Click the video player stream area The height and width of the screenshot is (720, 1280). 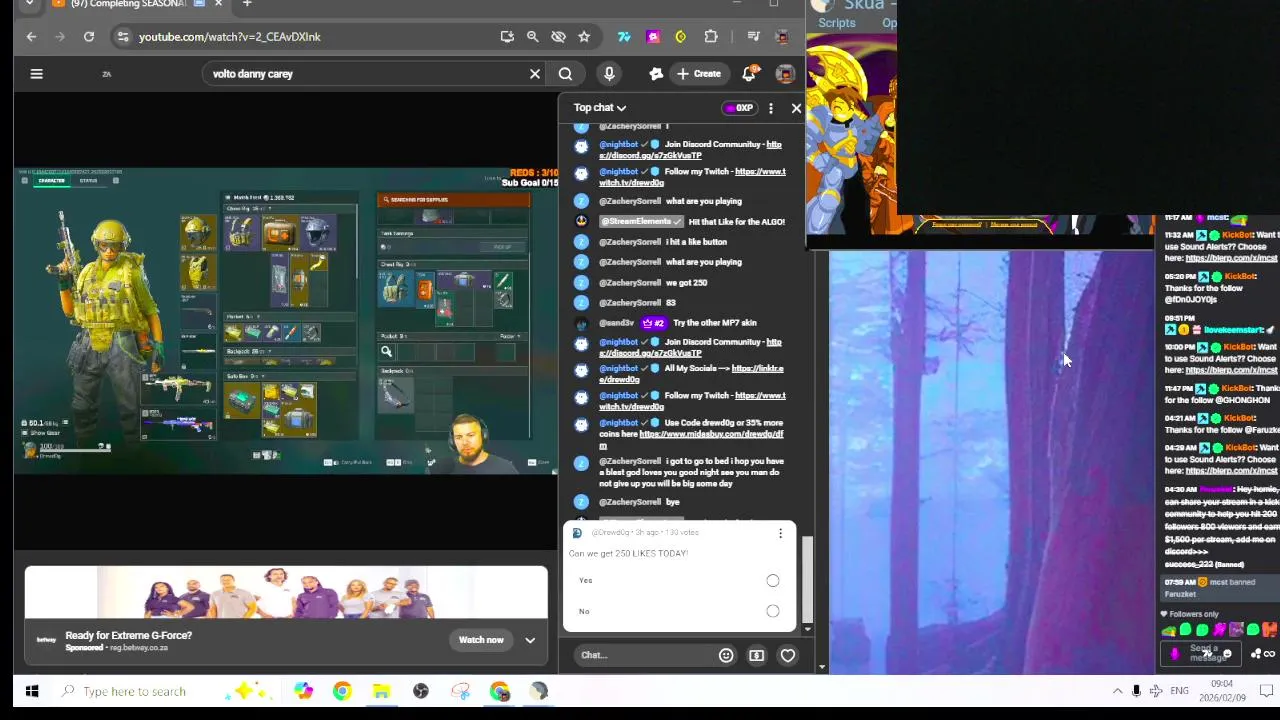click(x=286, y=320)
